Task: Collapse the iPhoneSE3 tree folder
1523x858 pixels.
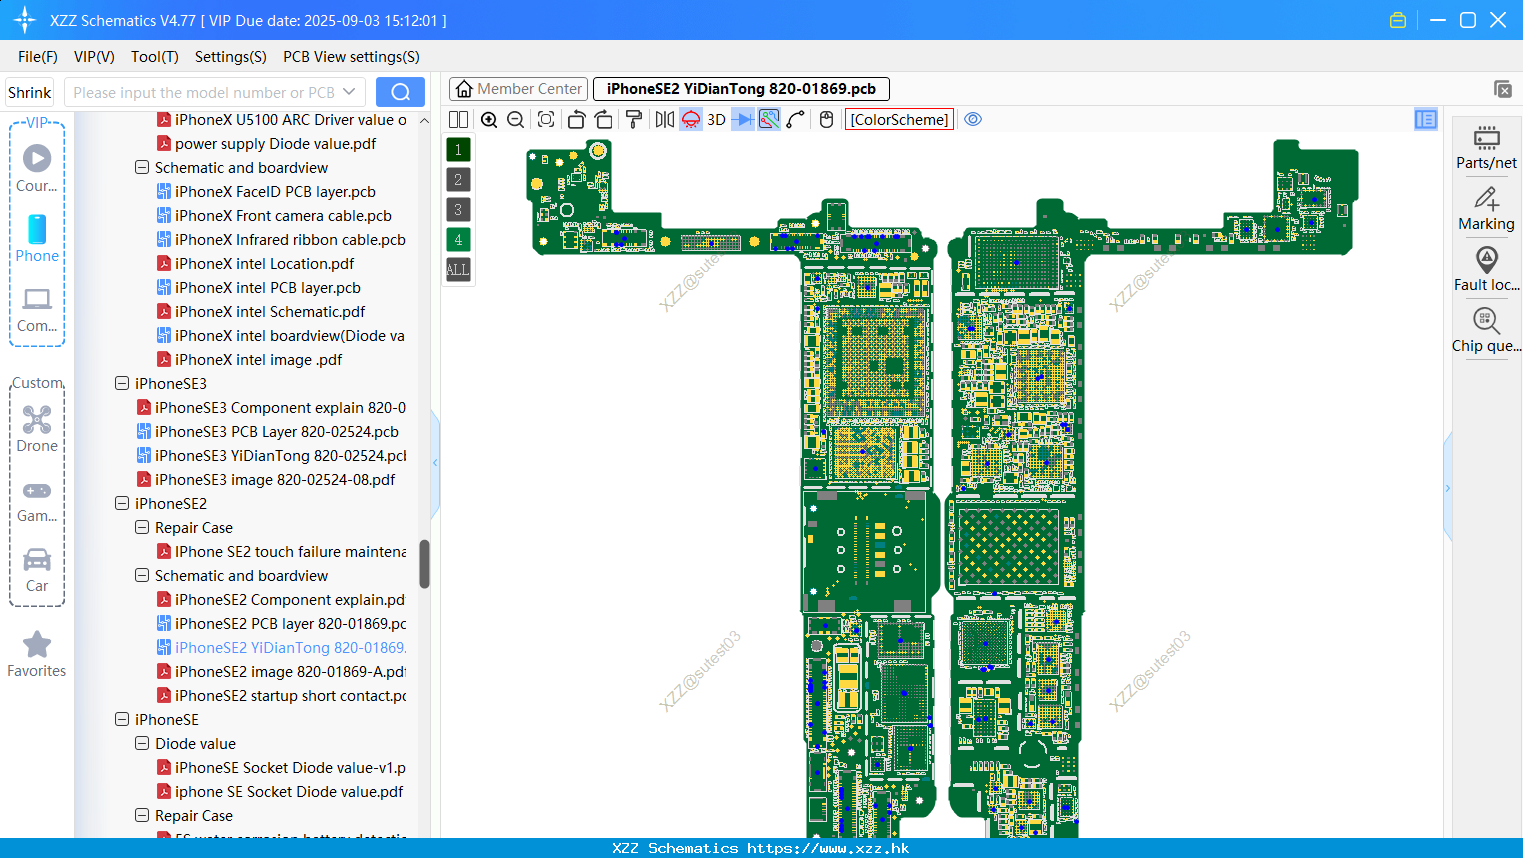Action: coord(122,384)
